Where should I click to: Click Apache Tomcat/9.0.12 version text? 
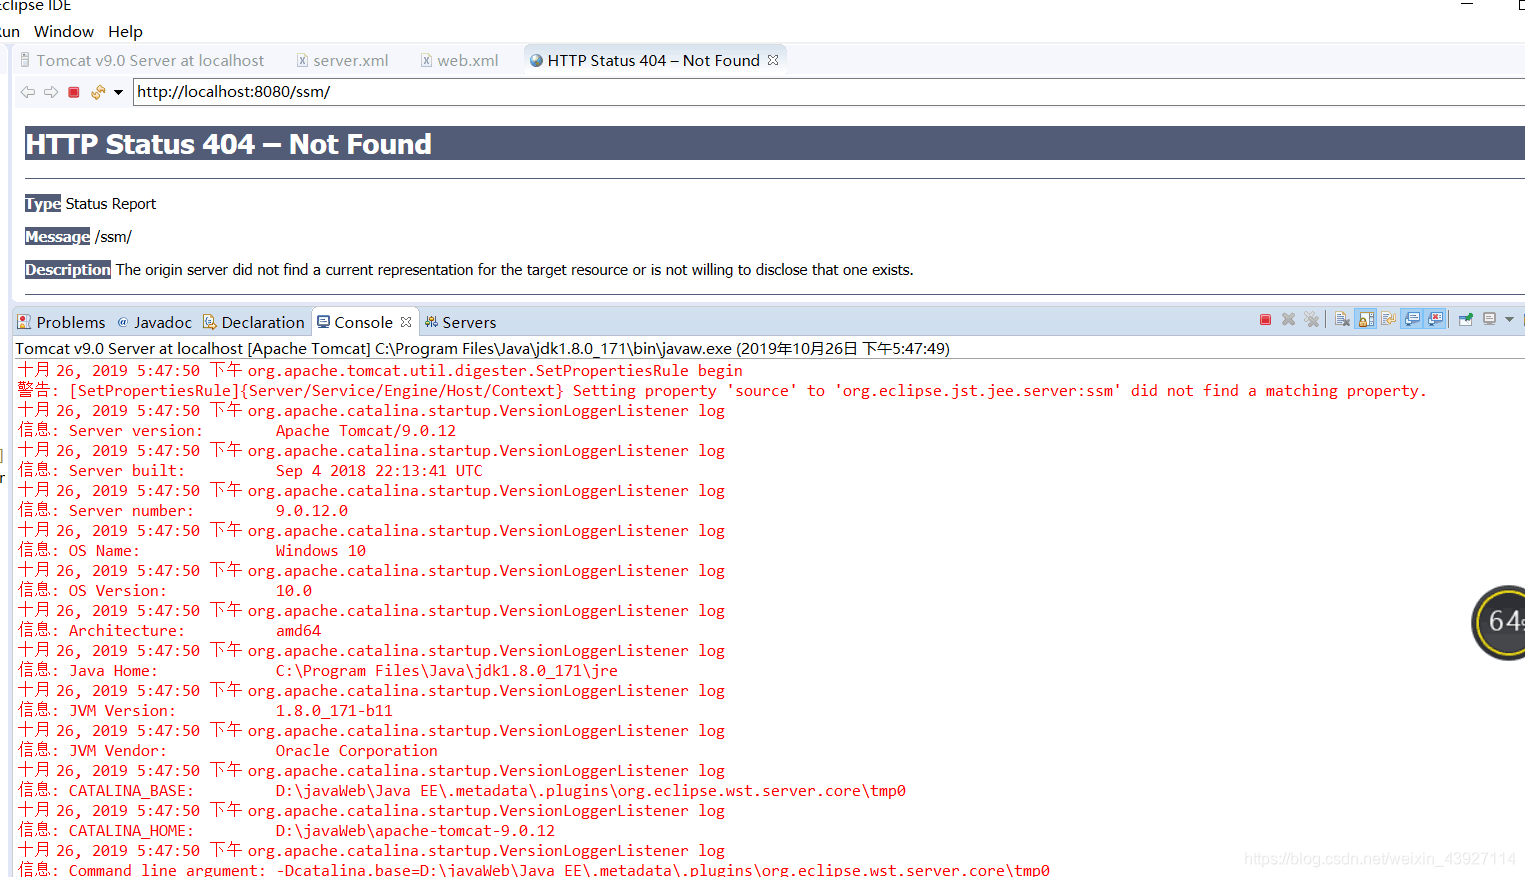(366, 431)
